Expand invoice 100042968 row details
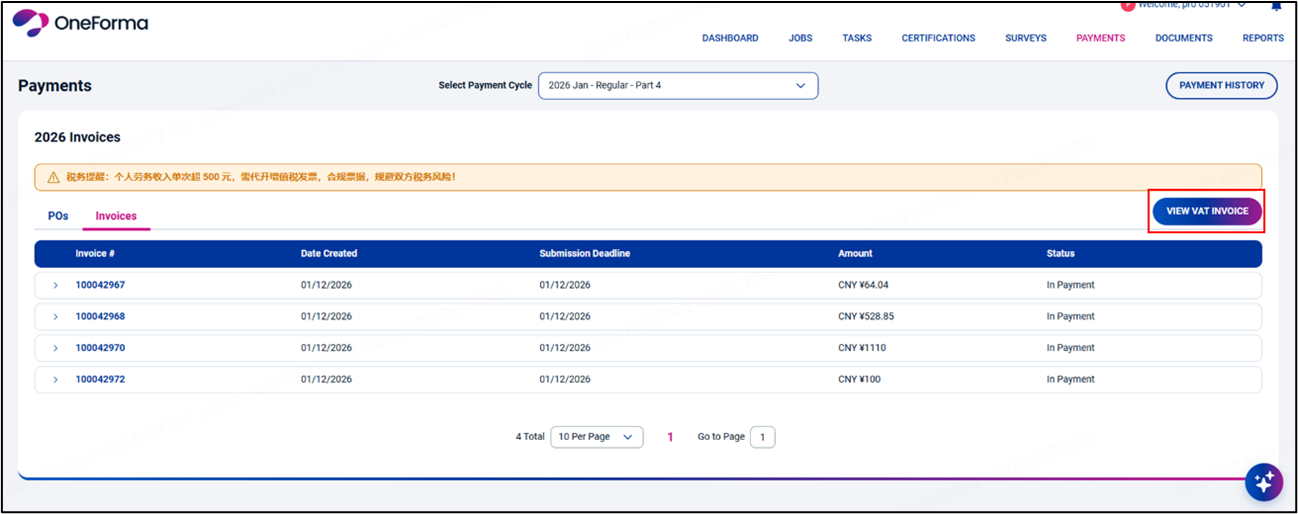Image resolution: width=1298 pixels, height=514 pixels. coord(55,317)
